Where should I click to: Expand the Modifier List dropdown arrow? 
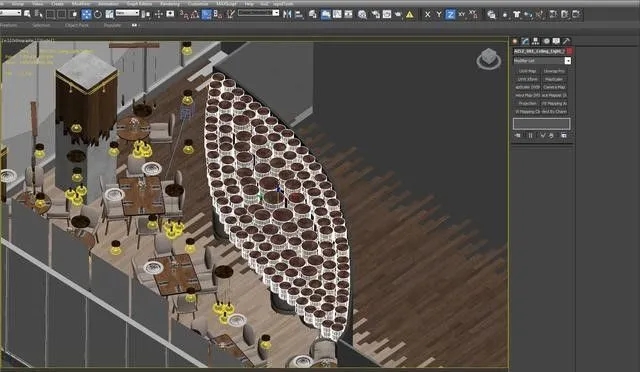(567, 61)
